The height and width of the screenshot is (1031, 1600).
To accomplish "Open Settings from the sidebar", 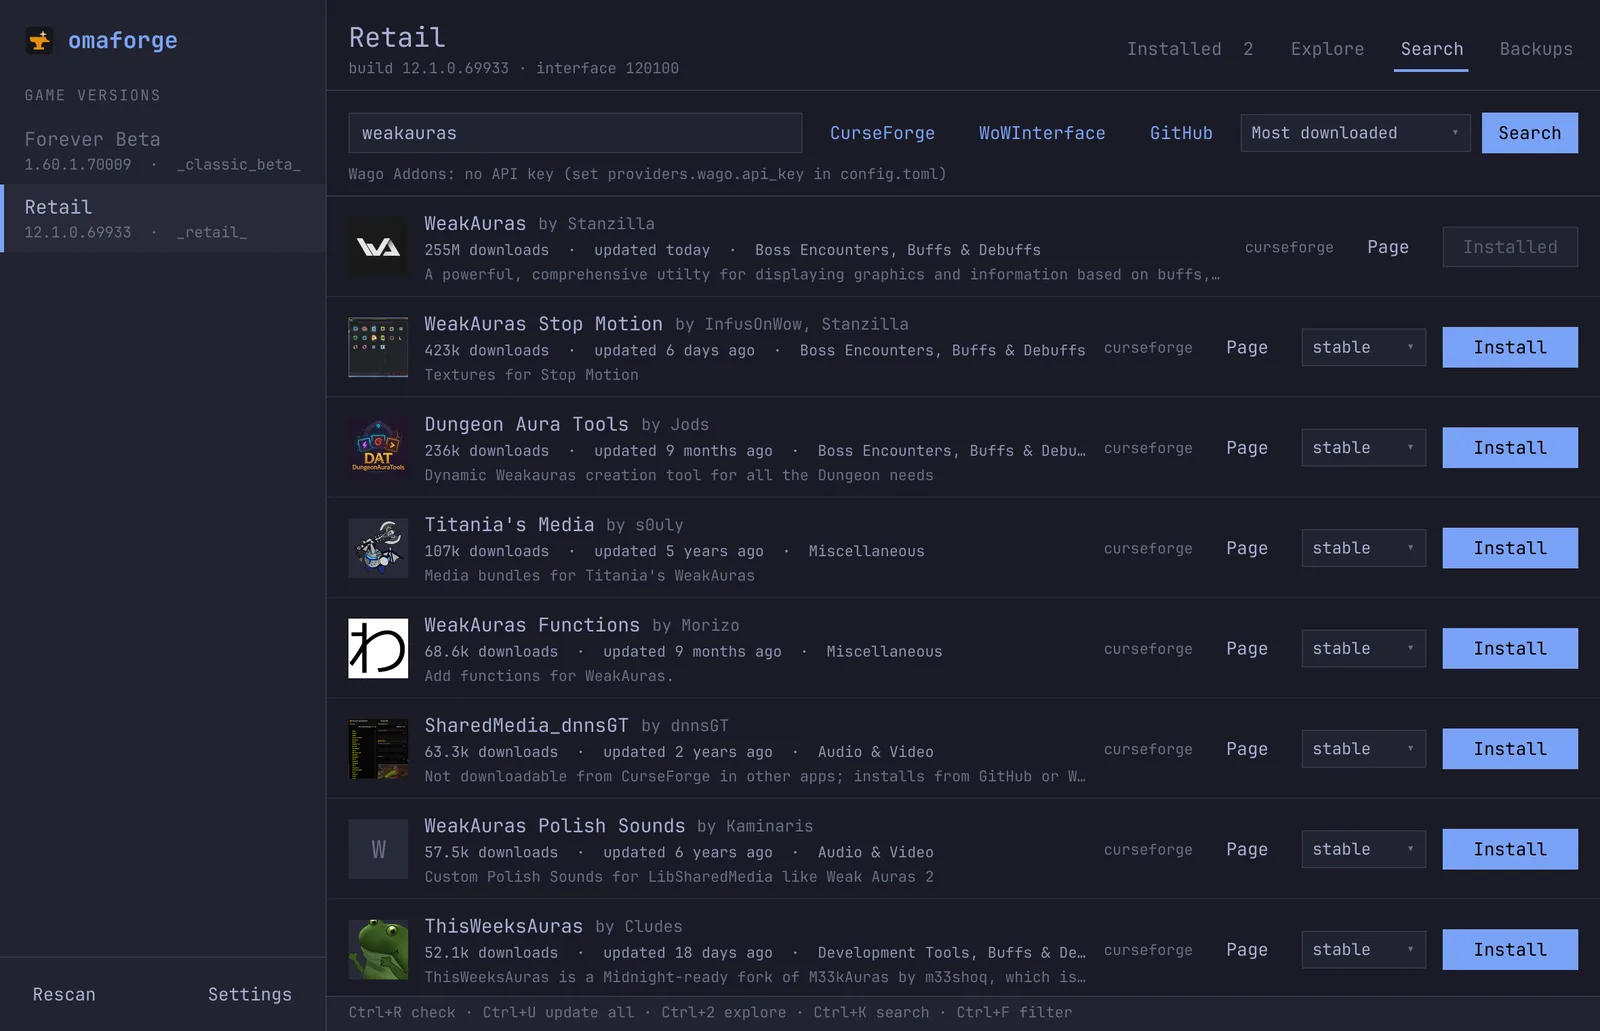I will [x=250, y=994].
